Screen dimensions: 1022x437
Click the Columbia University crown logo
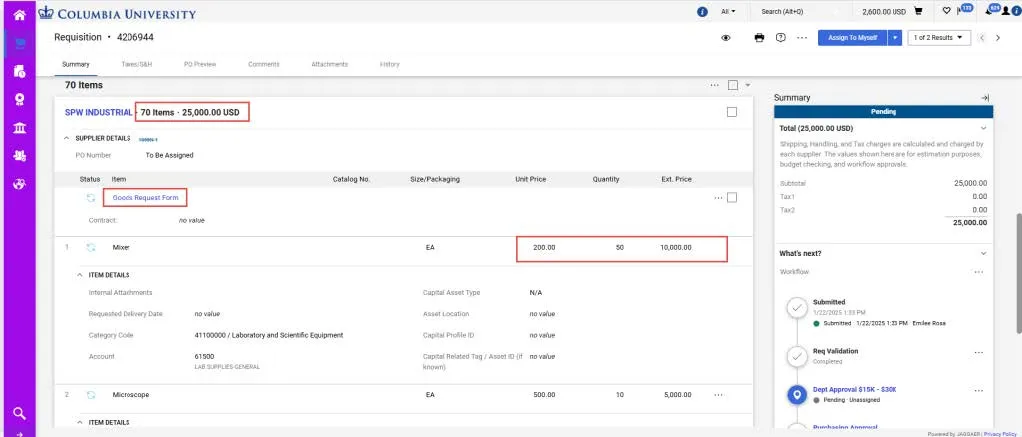point(45,12)
